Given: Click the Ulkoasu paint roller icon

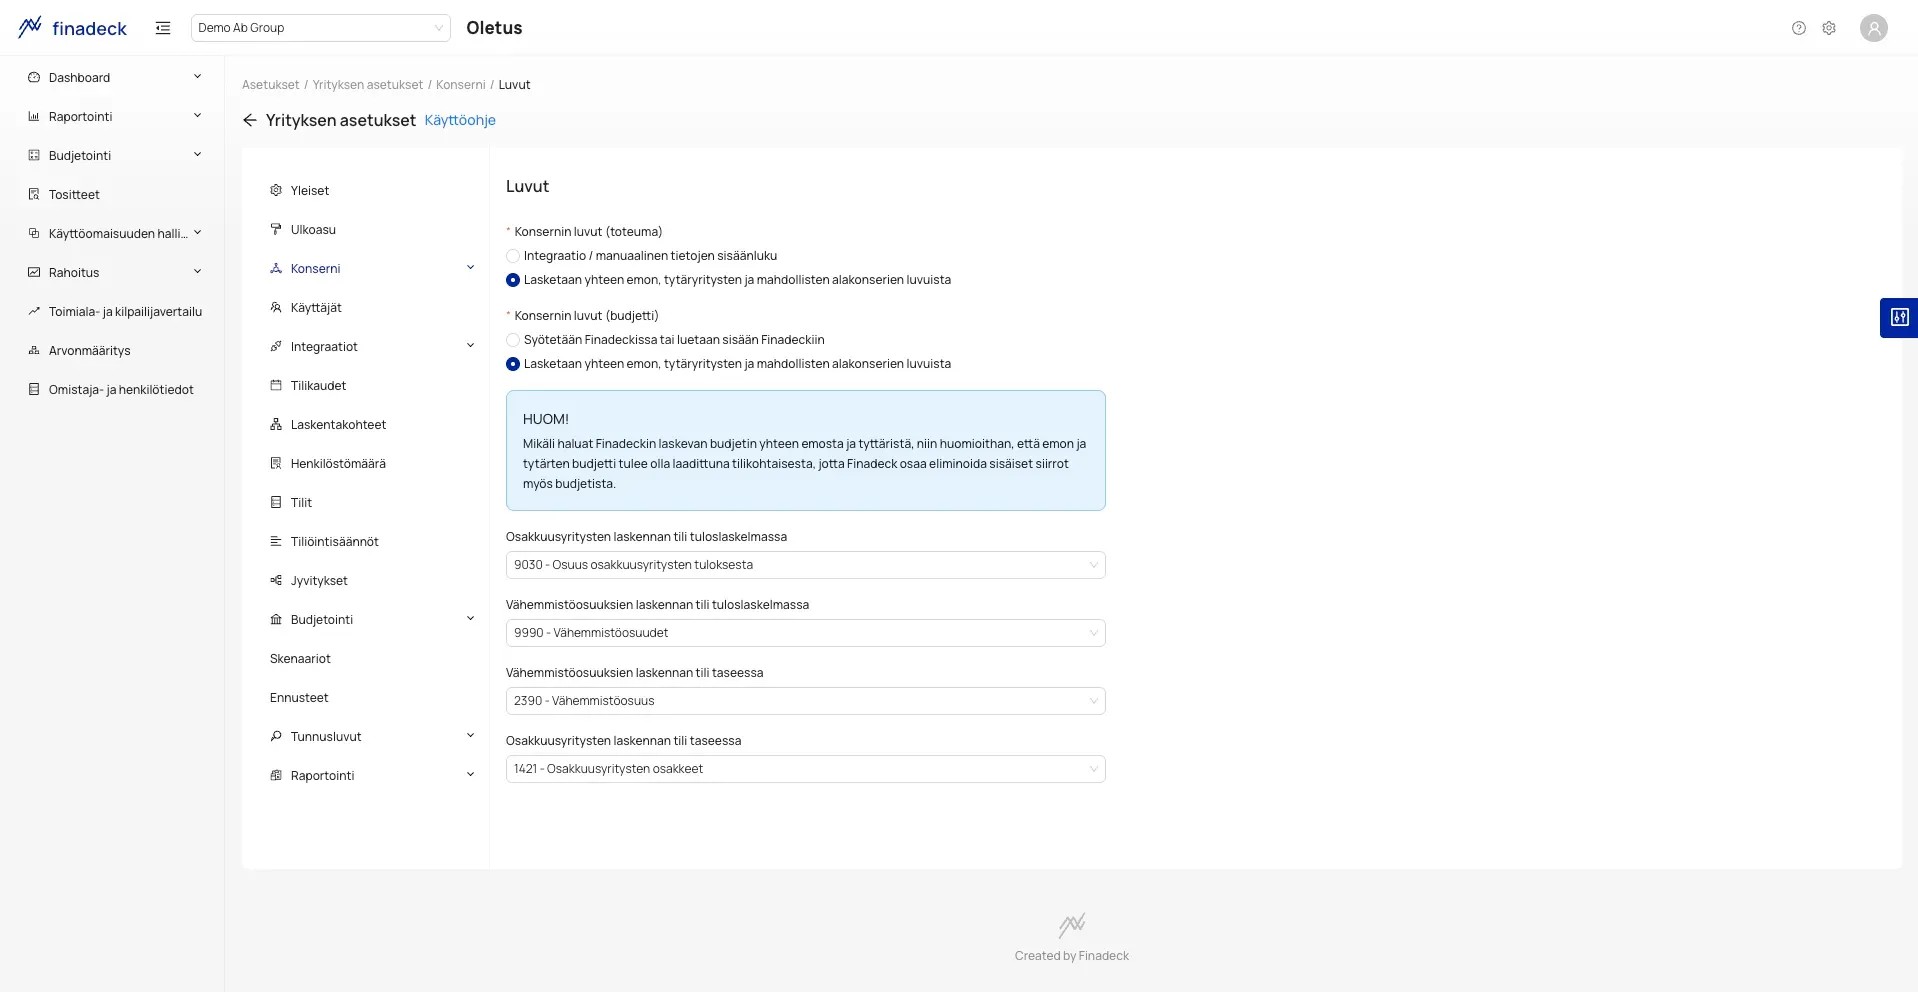Looking at the screenshot, I should (x=276, y=229).
